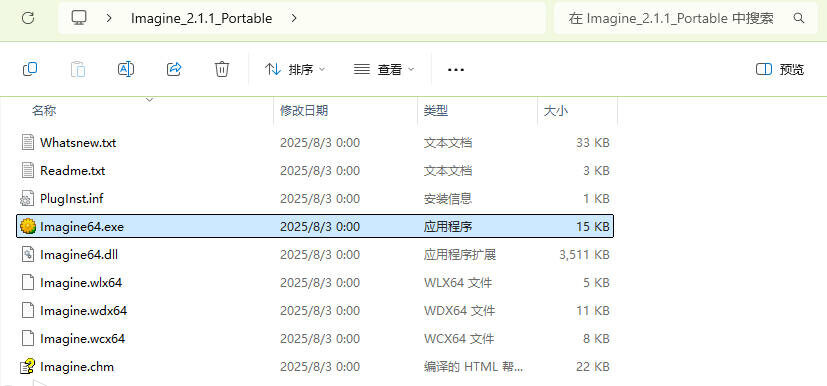The width and height of the screenshot is (827, 386).
Task: Click the Copy toolbar icon
Action: [x=30, y=69]
